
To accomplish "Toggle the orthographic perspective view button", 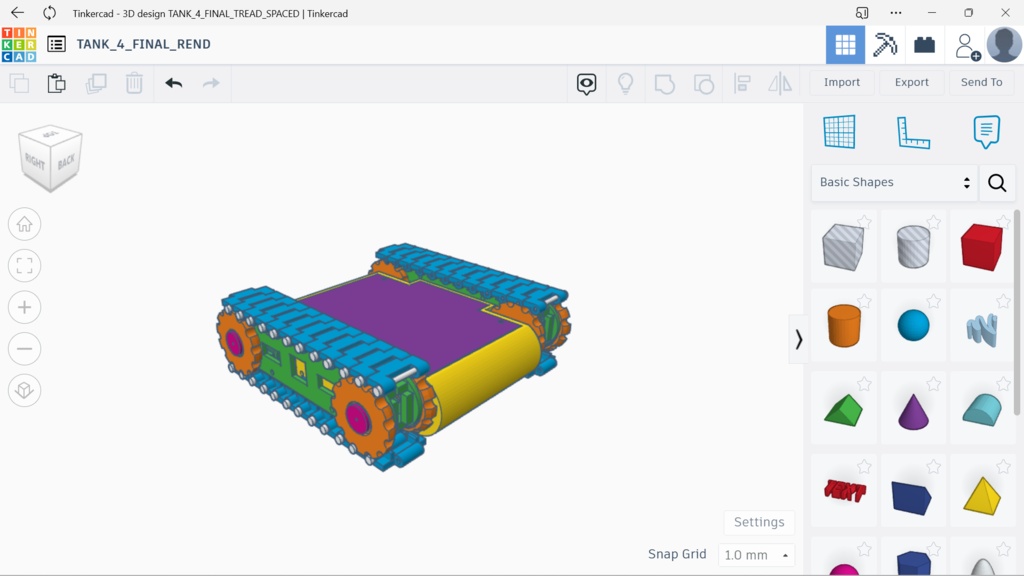I will (x=24, y=391).
